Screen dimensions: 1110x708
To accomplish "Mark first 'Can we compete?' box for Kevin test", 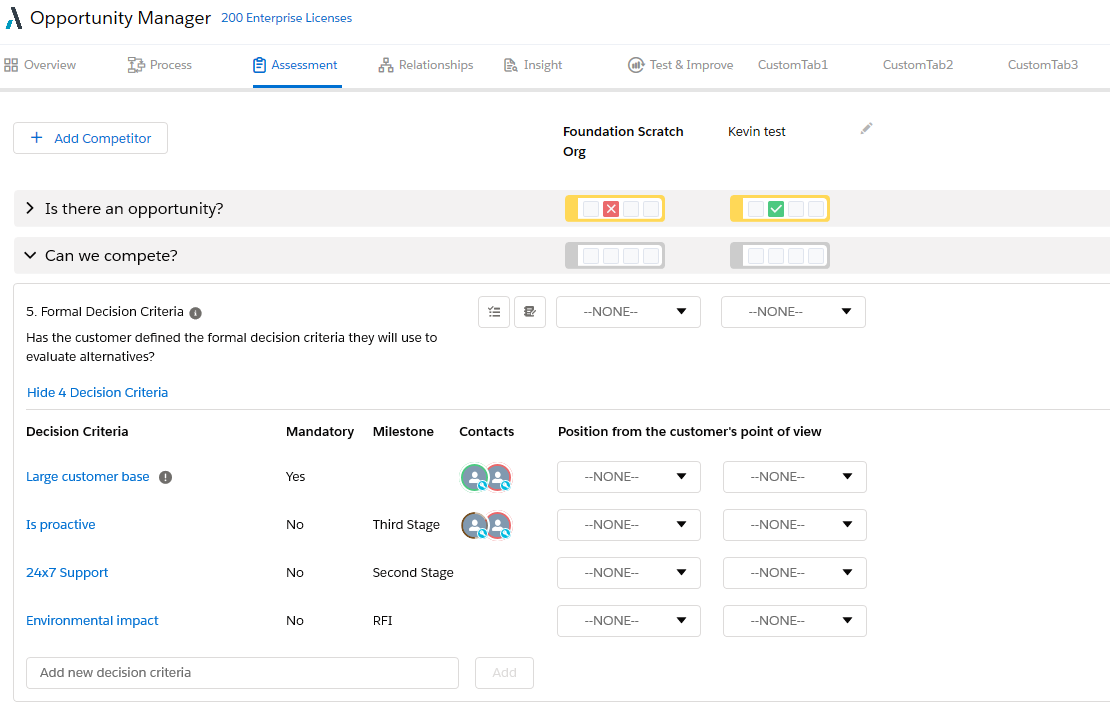I will (x=756, y=256).
